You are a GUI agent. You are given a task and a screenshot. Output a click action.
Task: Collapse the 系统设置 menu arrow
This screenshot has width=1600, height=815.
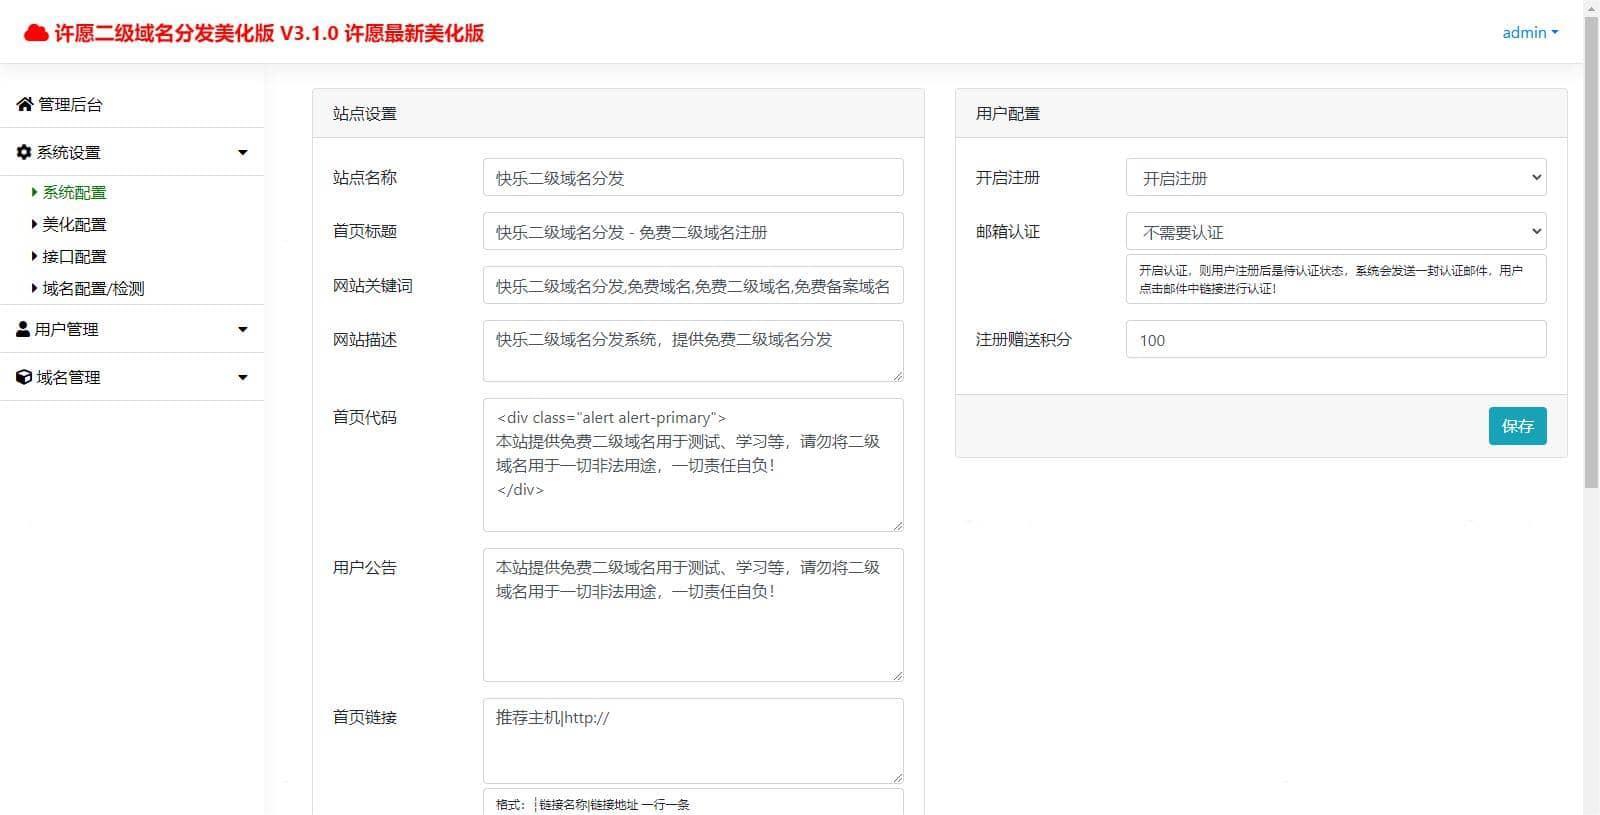(x=242, y=153)
